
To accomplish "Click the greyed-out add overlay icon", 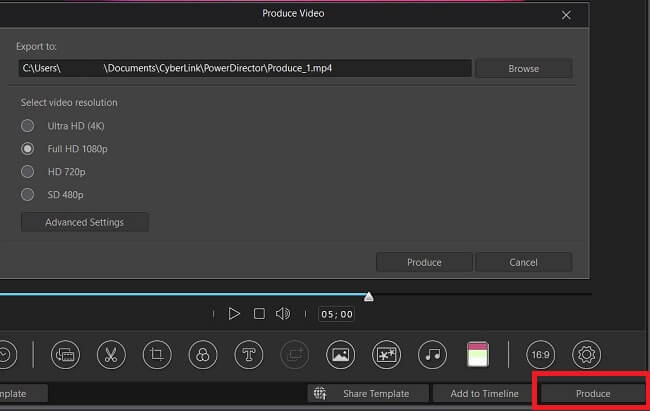I will (295, 355).
